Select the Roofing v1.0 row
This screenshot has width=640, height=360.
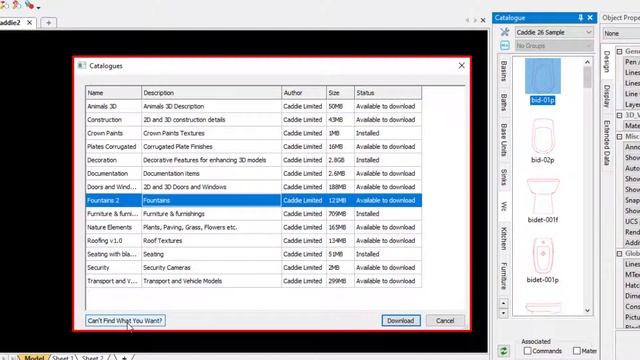tap(253, 240)
